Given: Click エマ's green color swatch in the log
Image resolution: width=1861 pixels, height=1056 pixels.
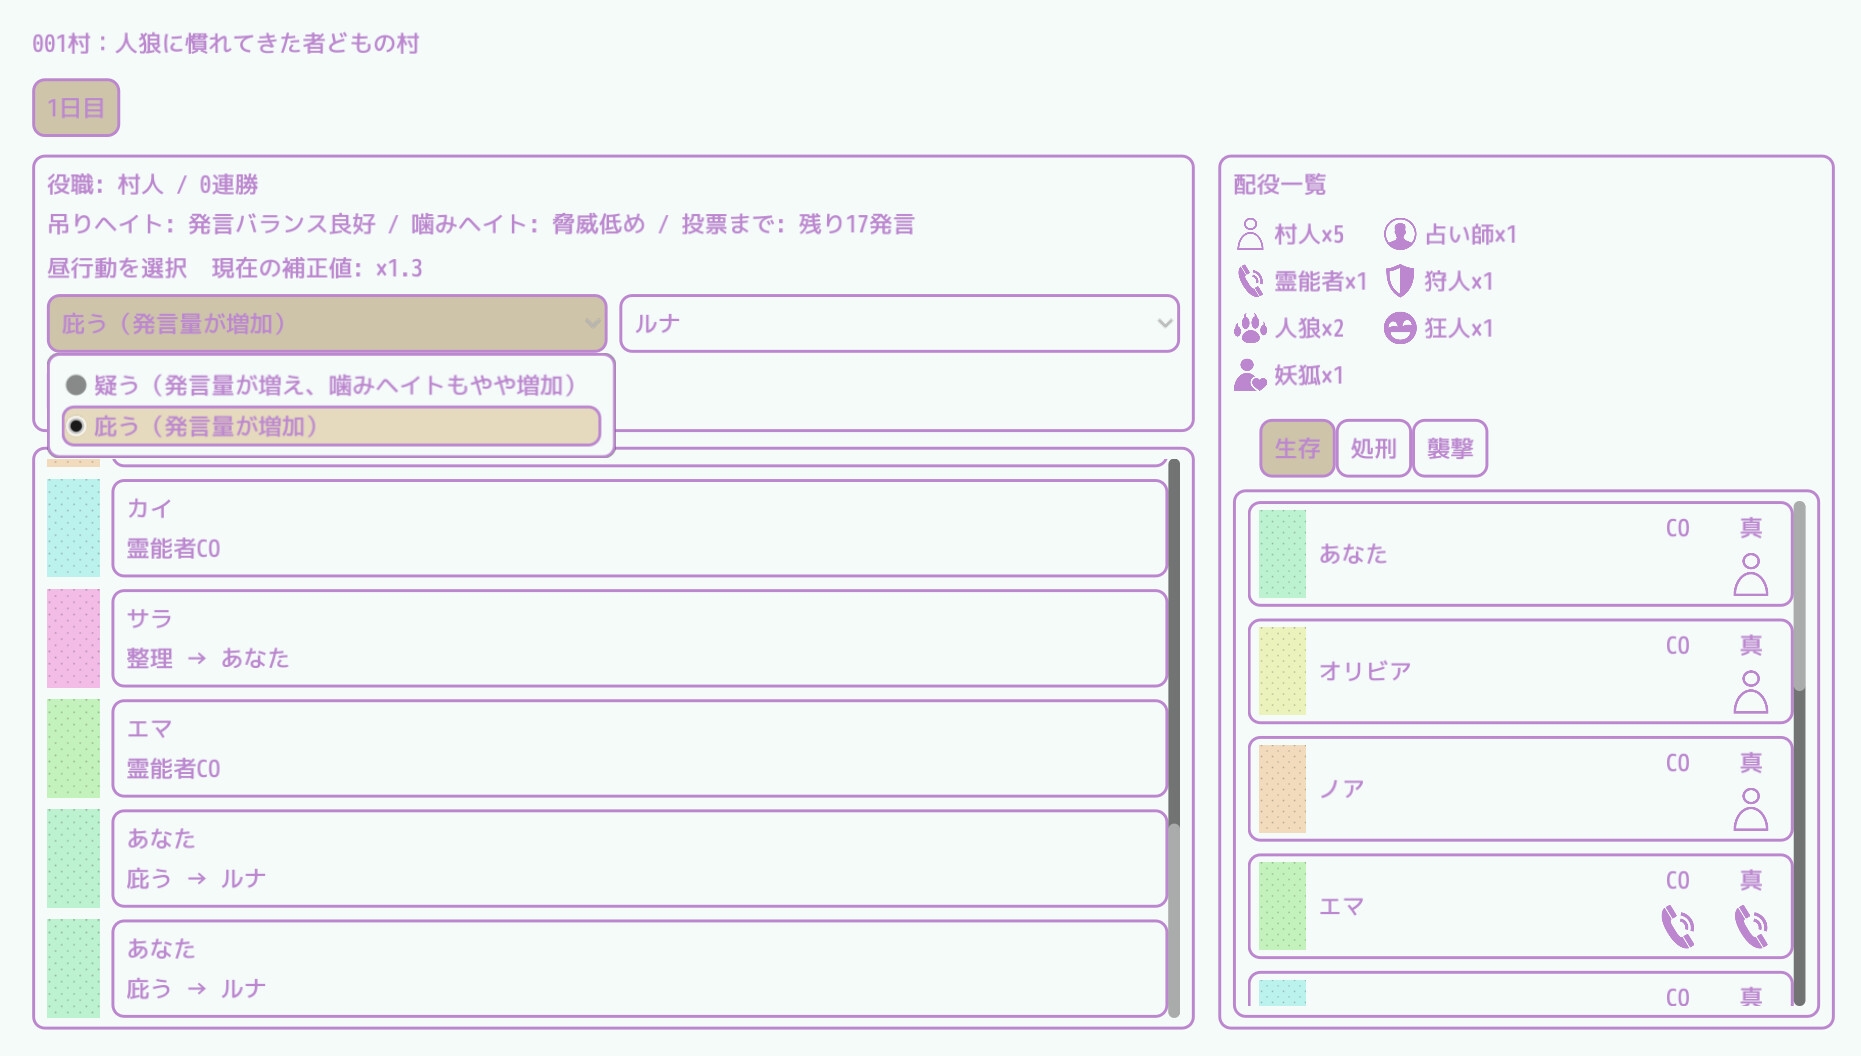Looking at the screenshot, I should [73, 748].
